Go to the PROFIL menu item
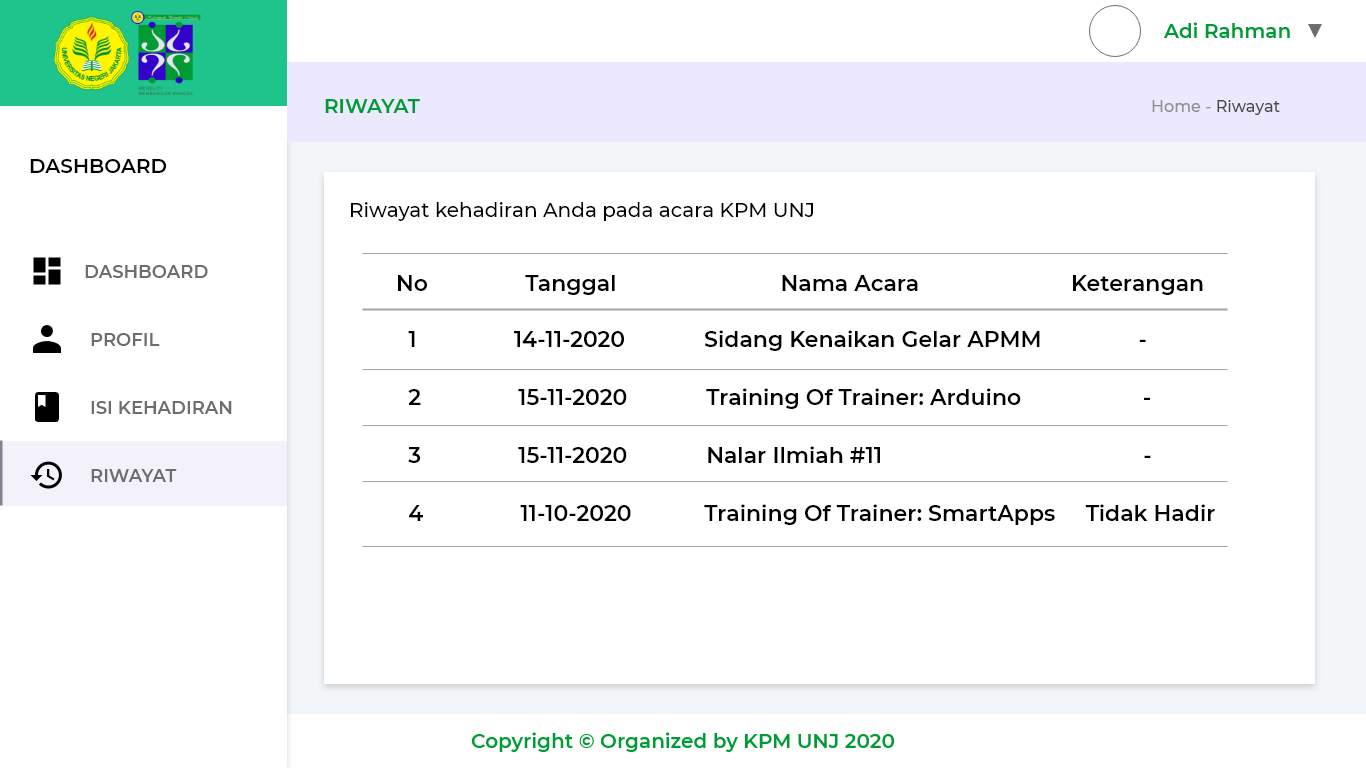 coord(125,340)
